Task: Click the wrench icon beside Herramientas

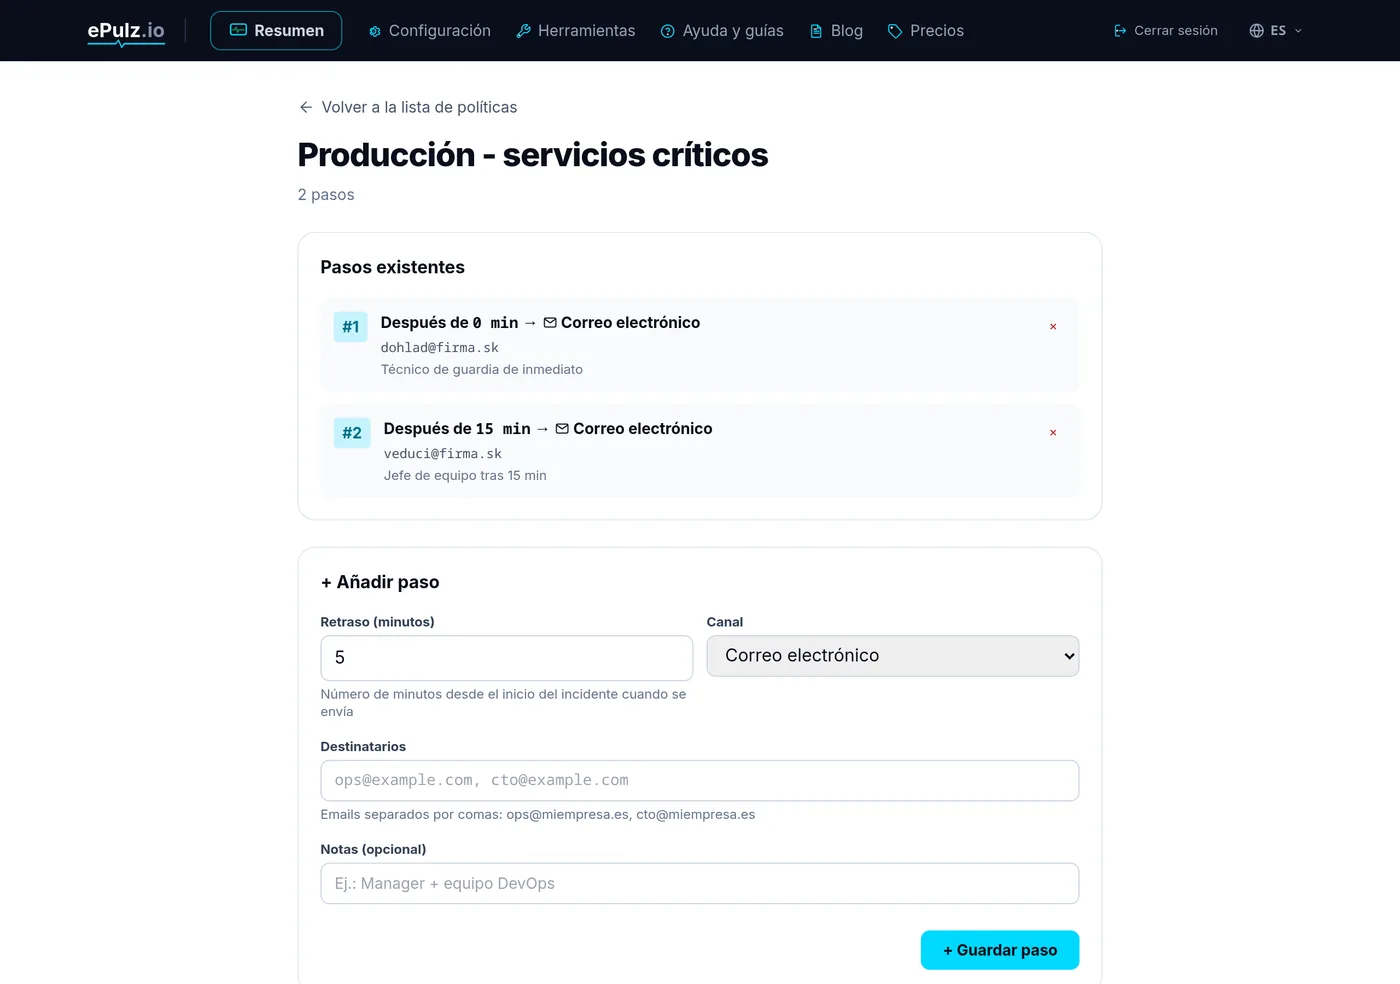Action: pos(523,31)
